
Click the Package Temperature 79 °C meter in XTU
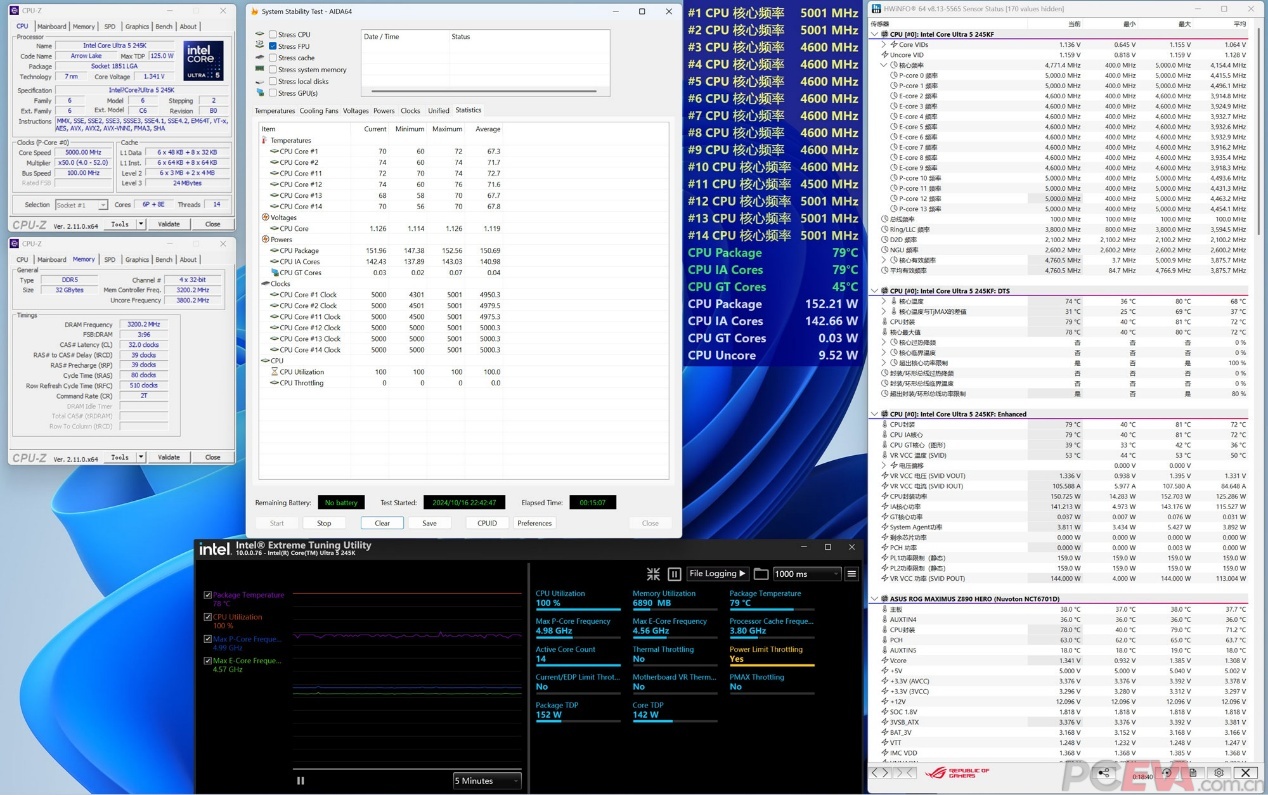click(x=772, y=599)
